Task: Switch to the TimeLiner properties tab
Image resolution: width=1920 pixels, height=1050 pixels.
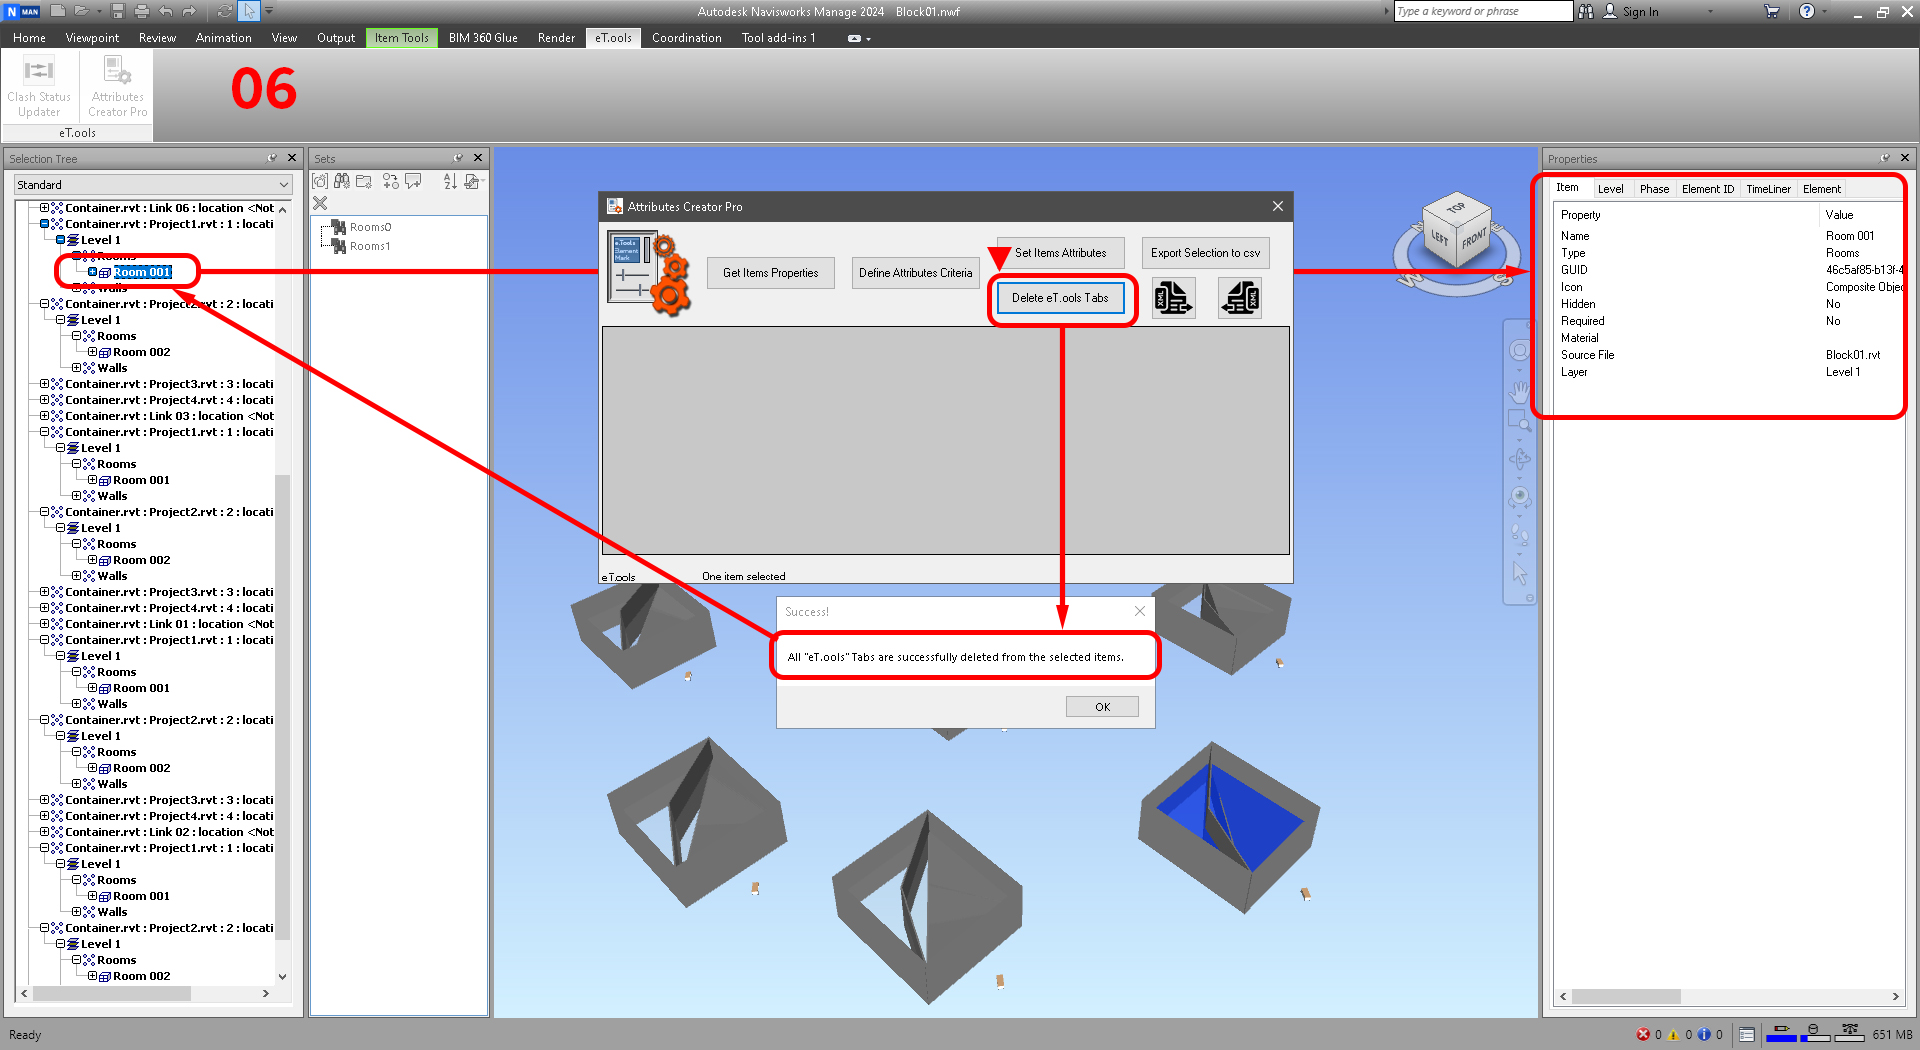Action: pyautogui.click(x=1768, y=189)
